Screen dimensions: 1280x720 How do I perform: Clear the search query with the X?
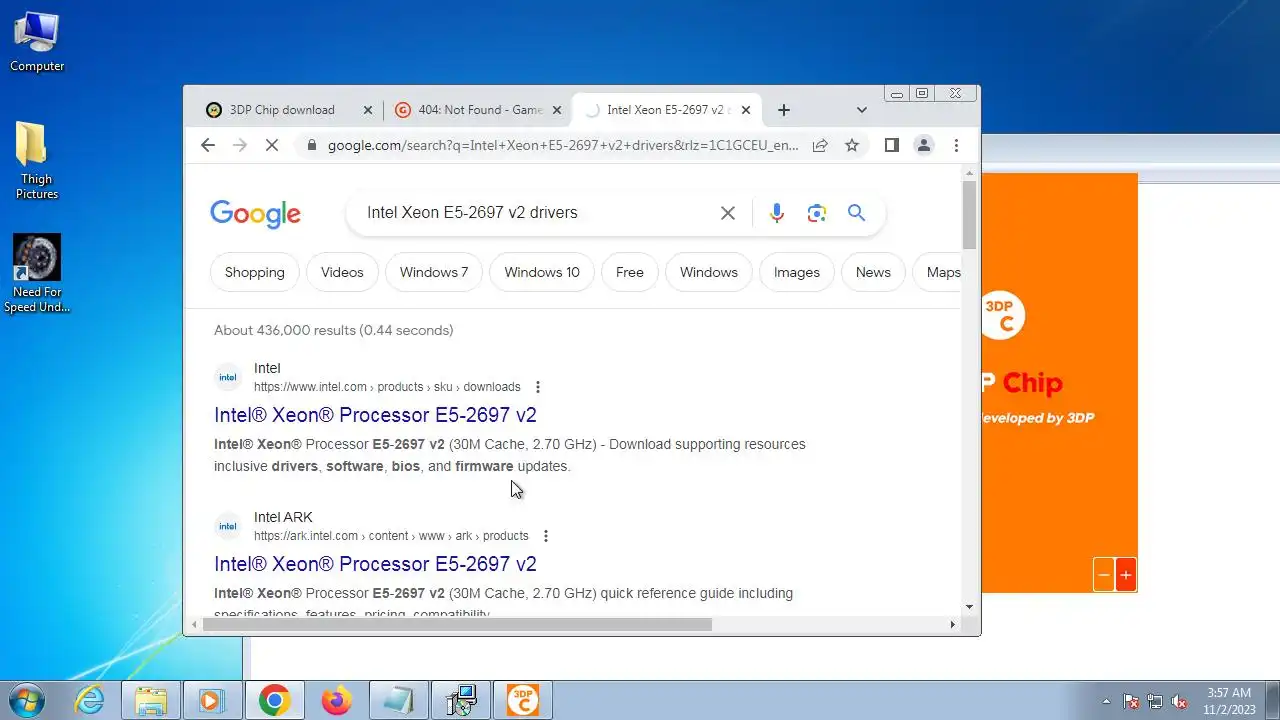click(x=728, y=213)
